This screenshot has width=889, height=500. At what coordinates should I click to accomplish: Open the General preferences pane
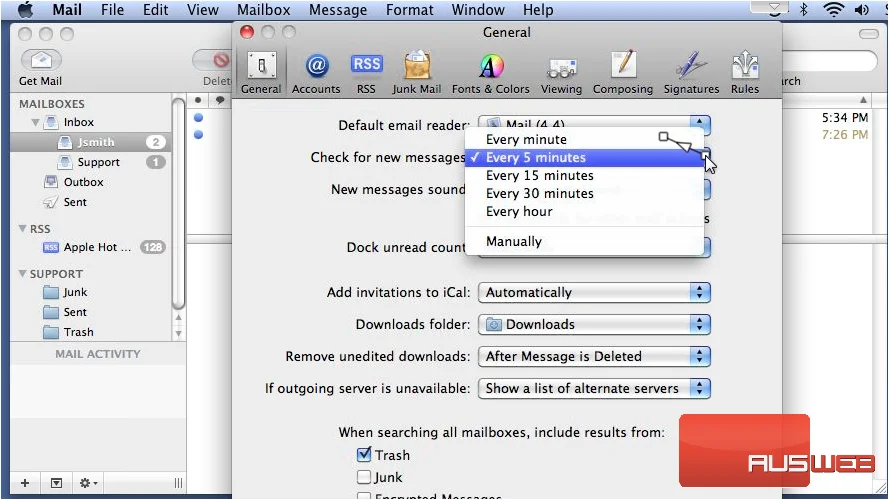[x=261, y=73]
